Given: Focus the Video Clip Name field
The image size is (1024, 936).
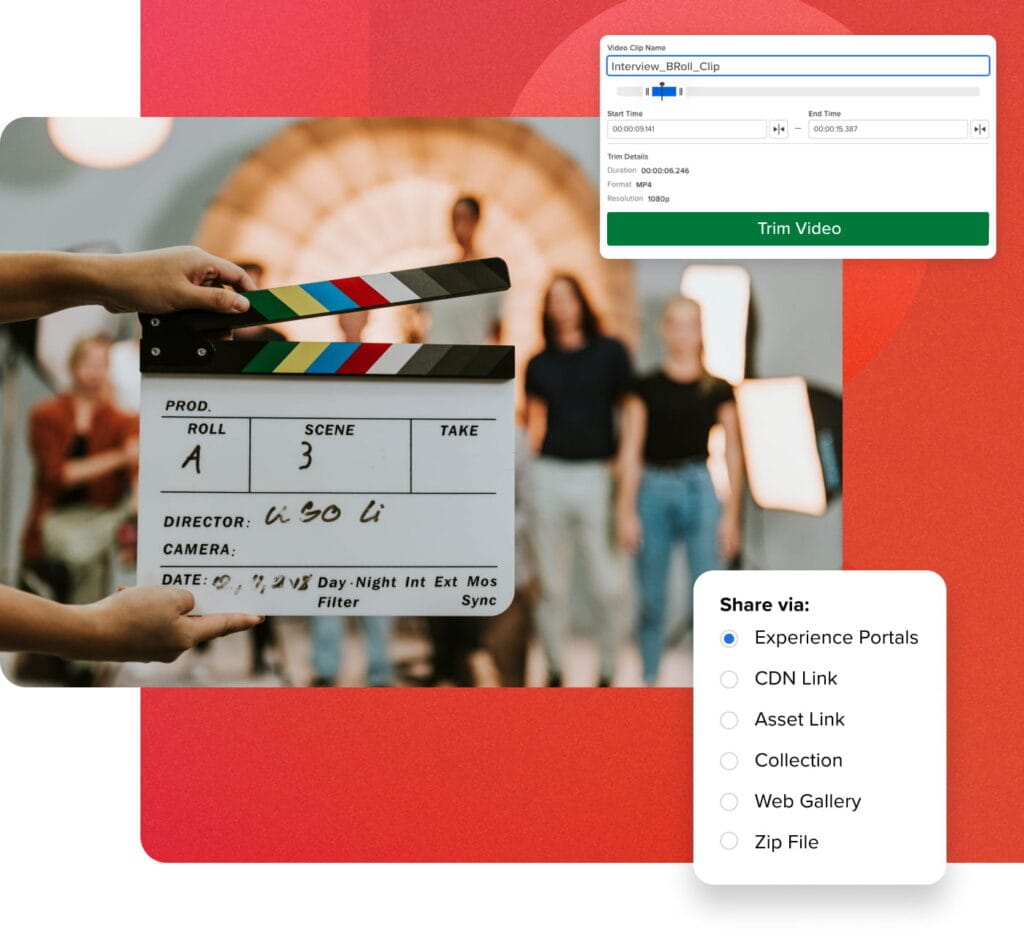Looking at the screenshot, I should tap(797, 66).
